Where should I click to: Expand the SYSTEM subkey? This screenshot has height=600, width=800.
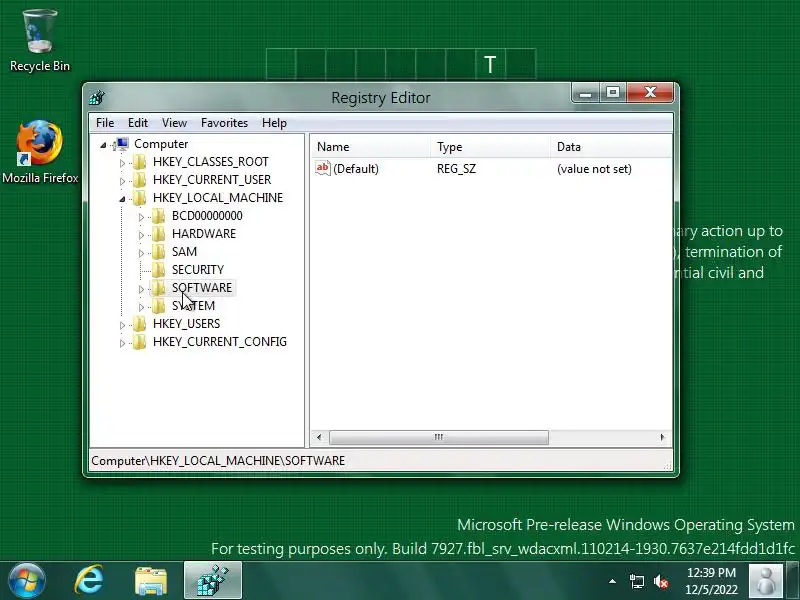(x=141, y=307)
